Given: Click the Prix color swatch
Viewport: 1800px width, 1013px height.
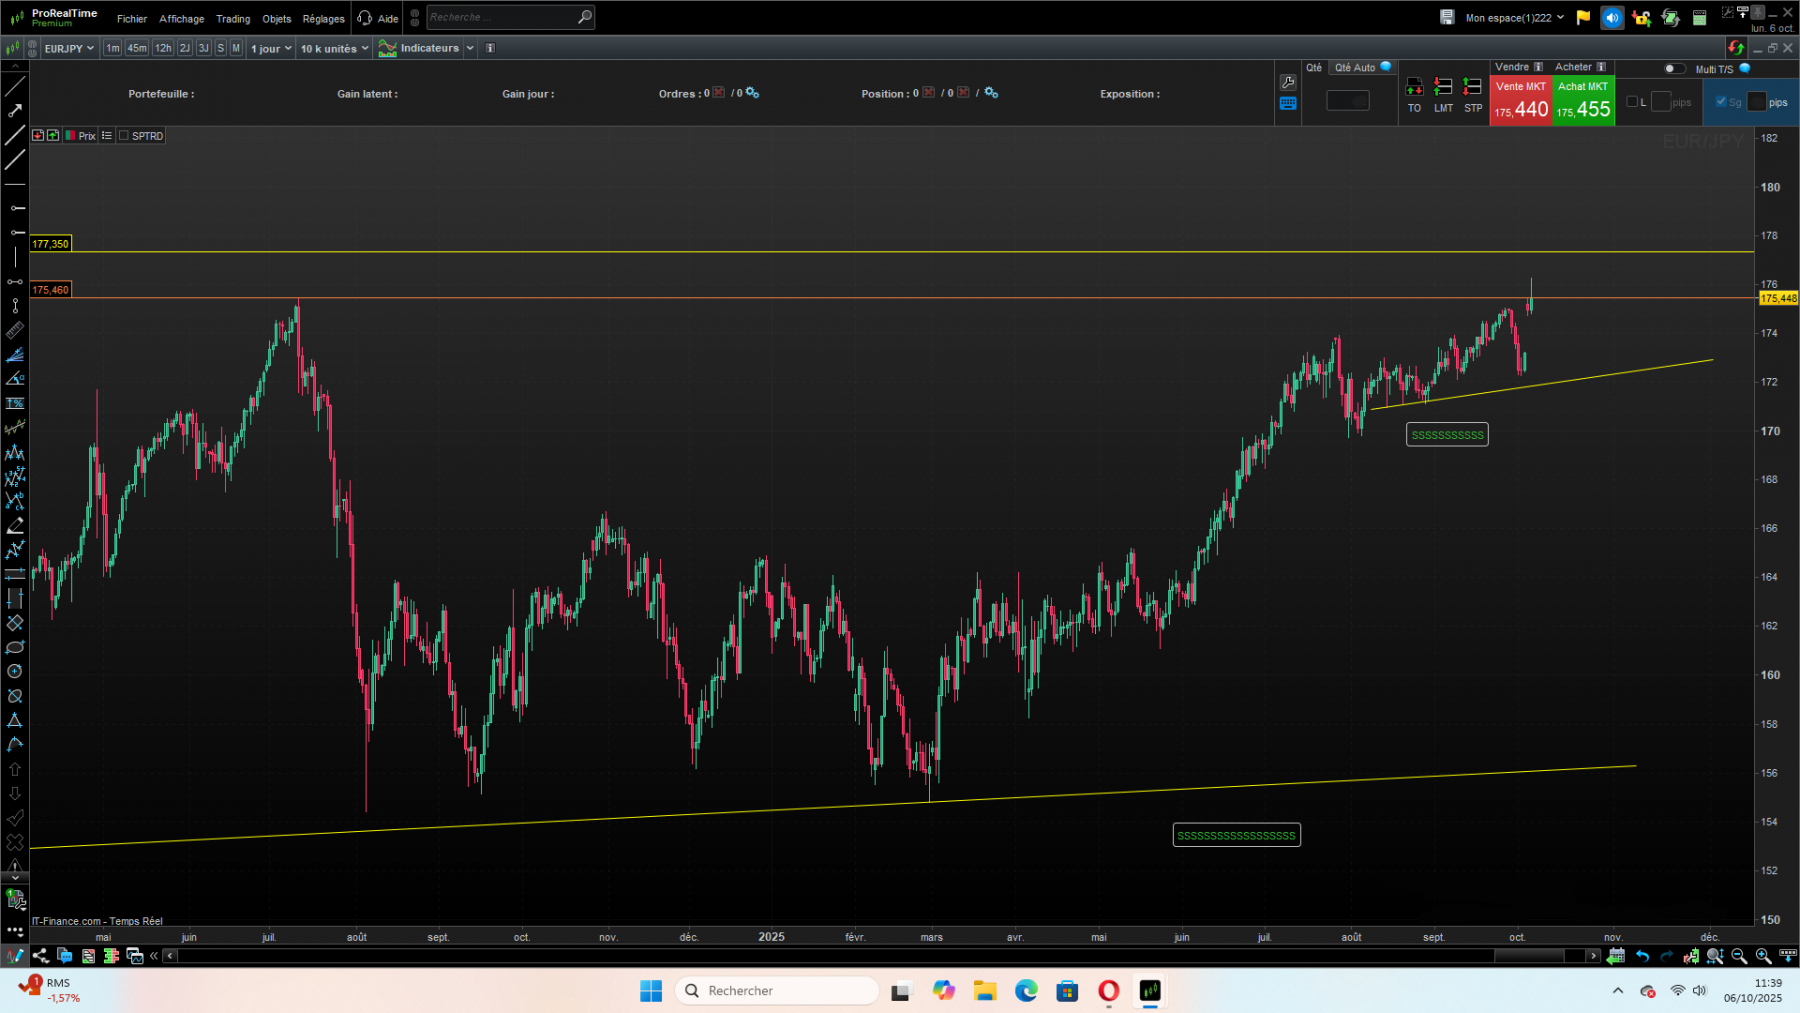Looking at the screenshot, I should point(71,135).
